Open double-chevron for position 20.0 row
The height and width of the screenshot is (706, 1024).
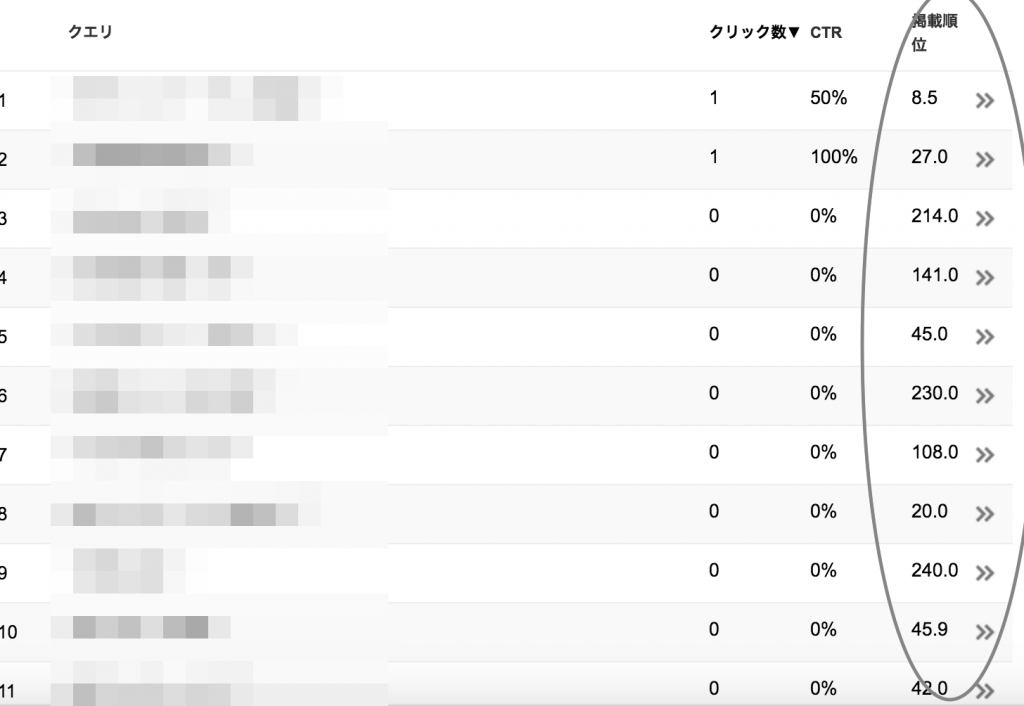[x=985, y=514]
